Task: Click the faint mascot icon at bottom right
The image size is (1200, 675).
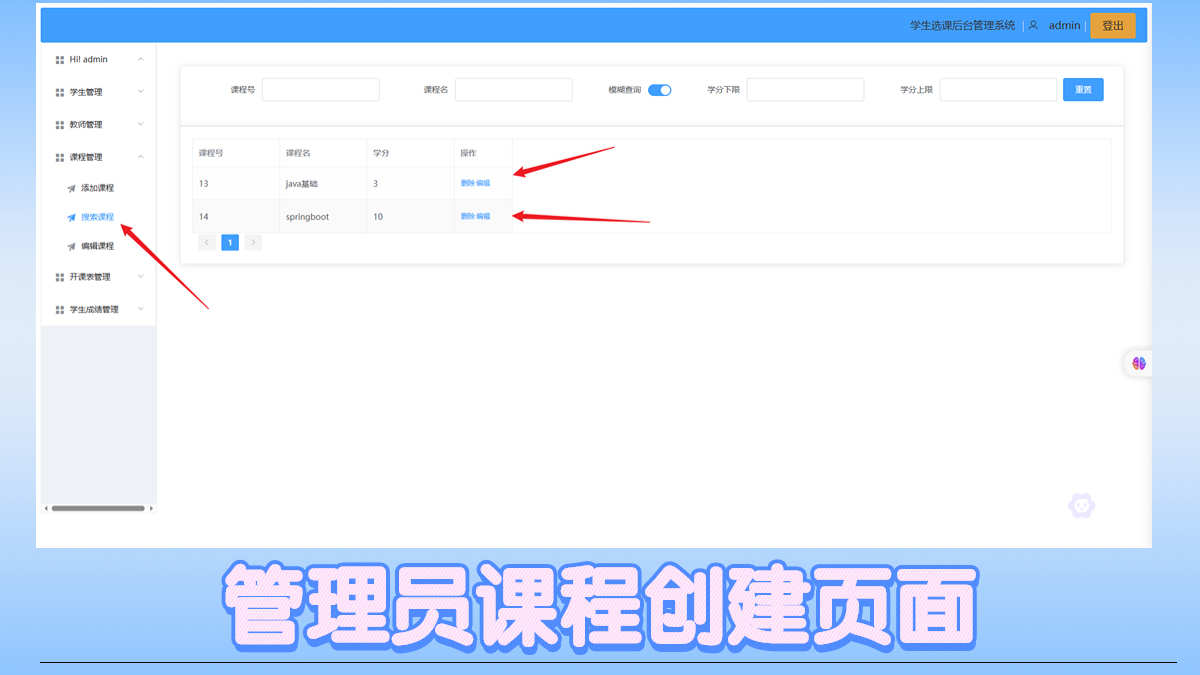Action: click(1081, 505)
